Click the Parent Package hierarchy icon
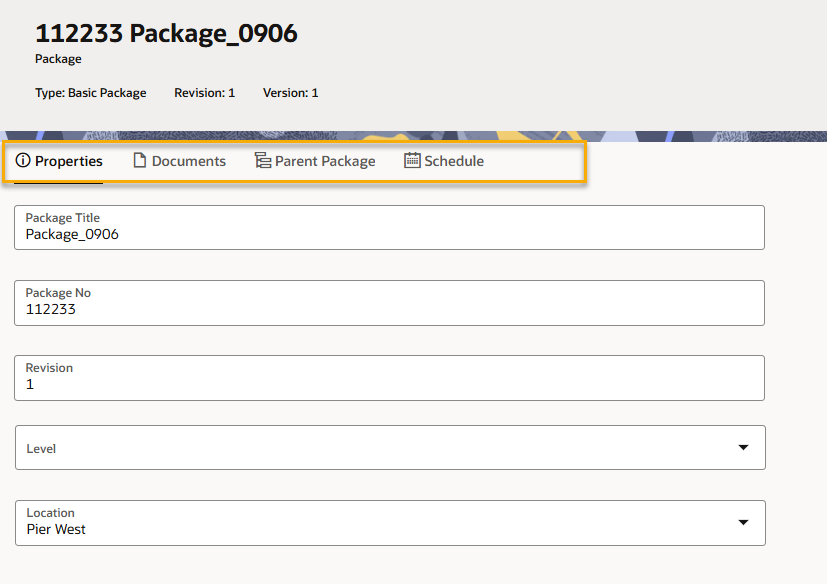Image resolution: width=827 pixels, height=584 pixels. tap(263, 161)
